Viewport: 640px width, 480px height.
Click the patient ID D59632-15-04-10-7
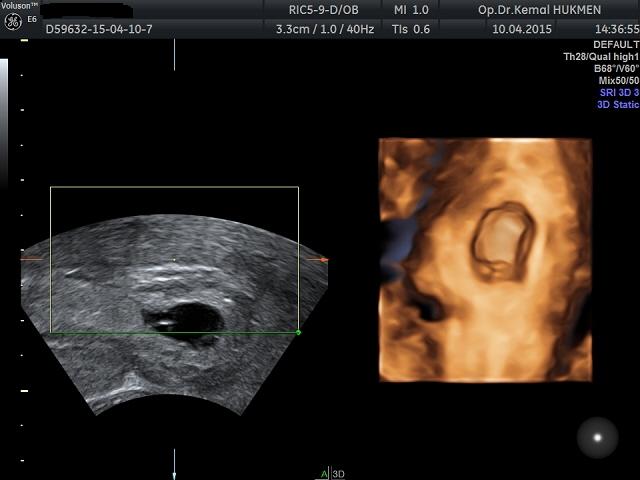[99, 29]
